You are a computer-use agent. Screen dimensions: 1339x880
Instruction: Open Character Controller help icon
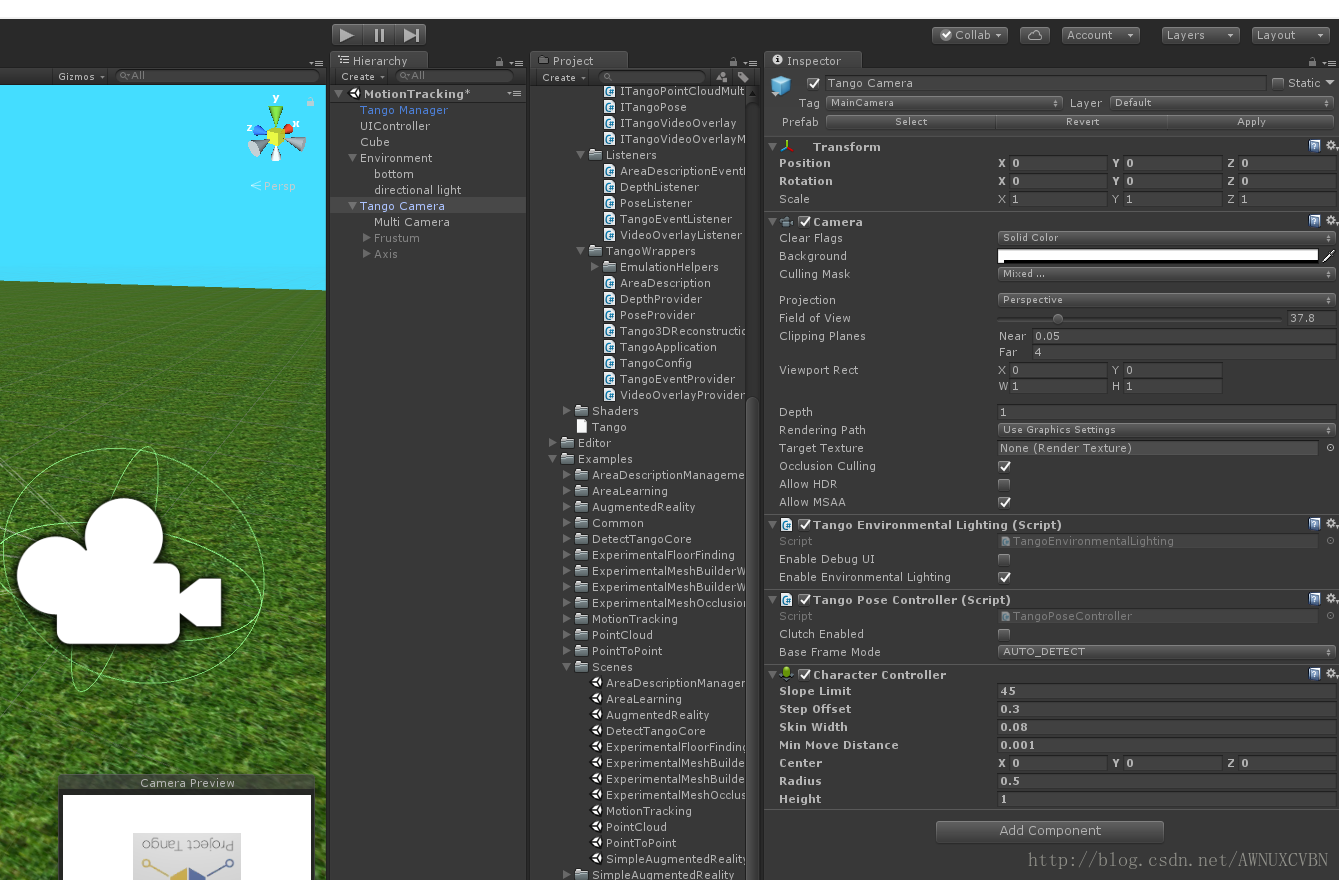coord(1315,674)
